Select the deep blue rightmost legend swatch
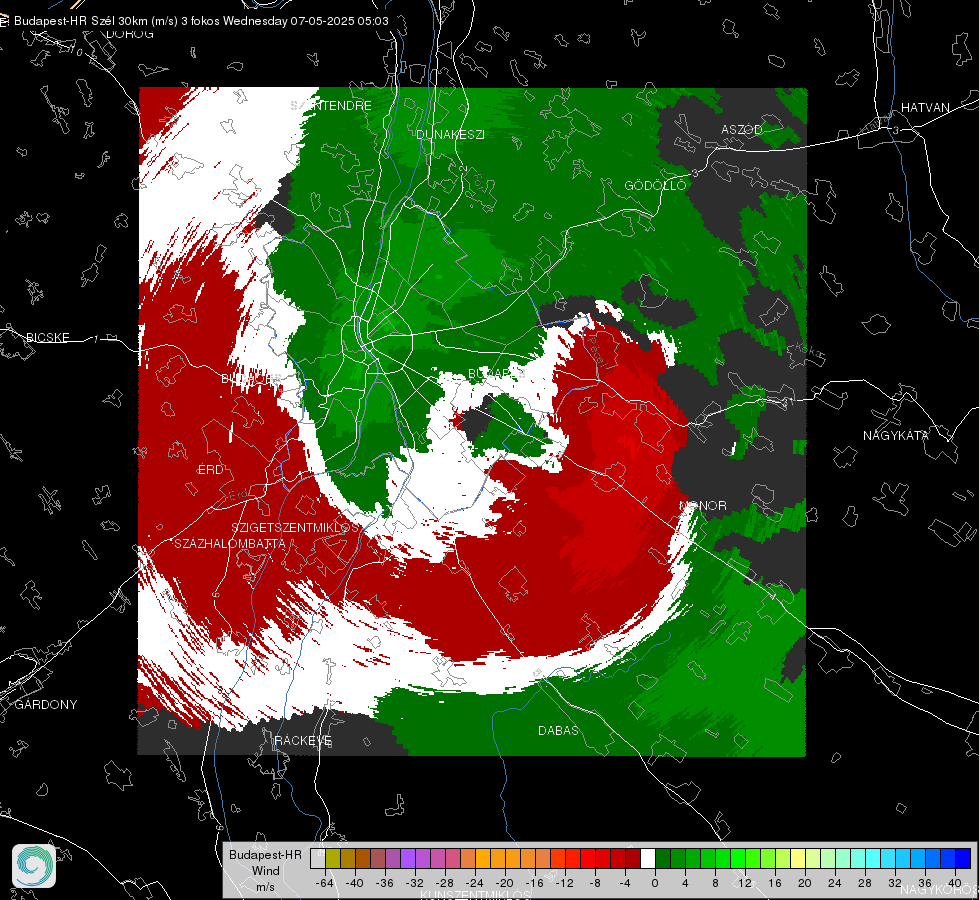Viewport: 979px width, 900px height. coord(963,858)
